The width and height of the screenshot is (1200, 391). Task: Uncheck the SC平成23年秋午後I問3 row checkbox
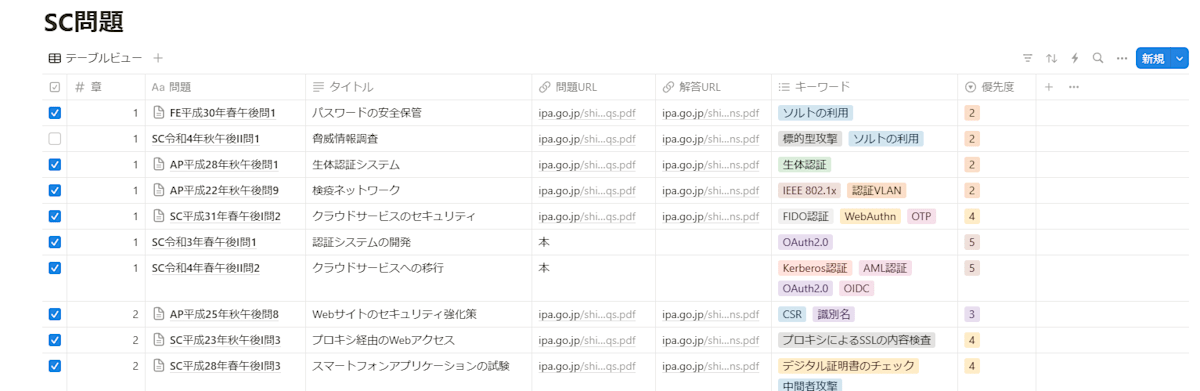coord(55,340)
